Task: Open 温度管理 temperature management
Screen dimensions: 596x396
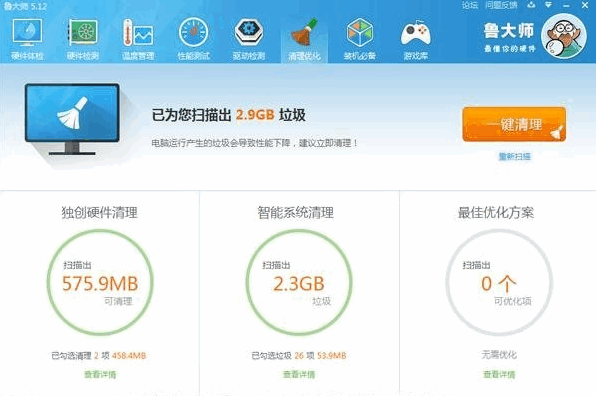Action: [138, 40]
